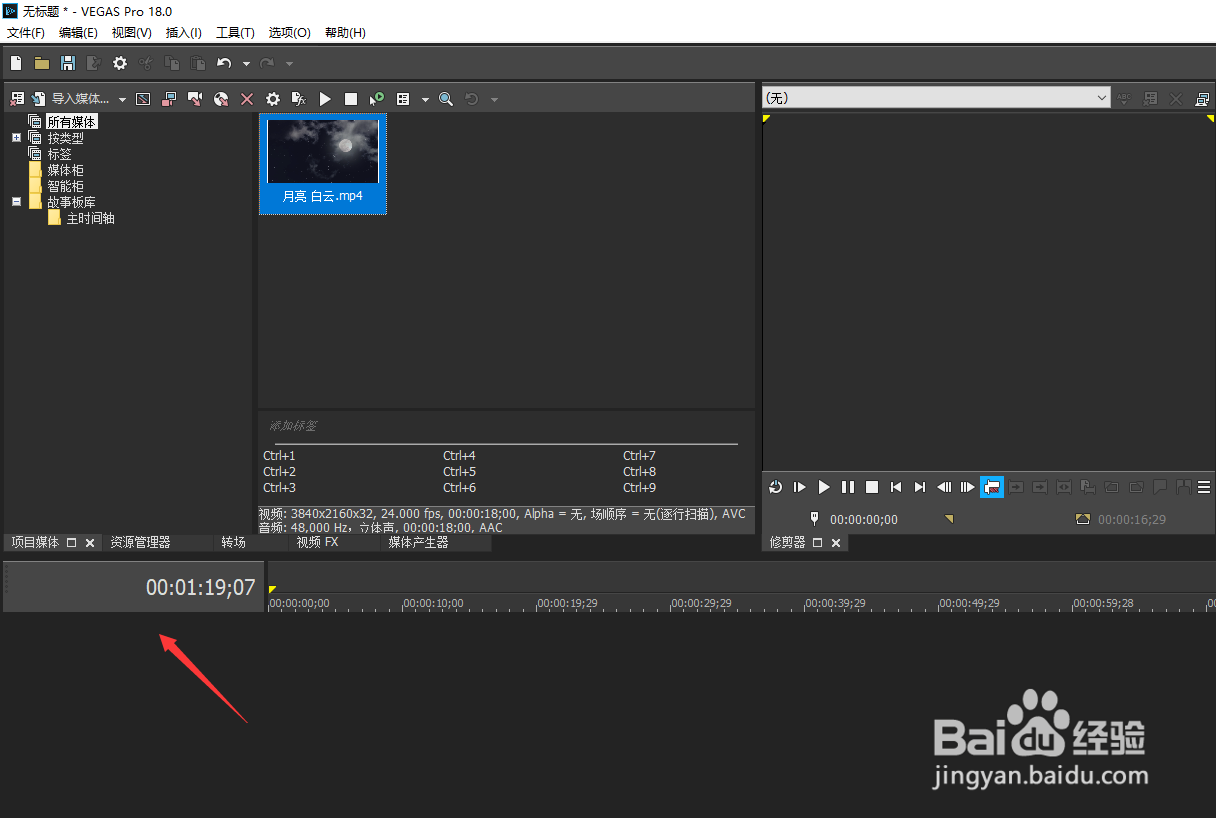Select the 主时间轴 storyboard item
Image resolution: width=1216 pixels, height=818 pixels.
(90, 218)
